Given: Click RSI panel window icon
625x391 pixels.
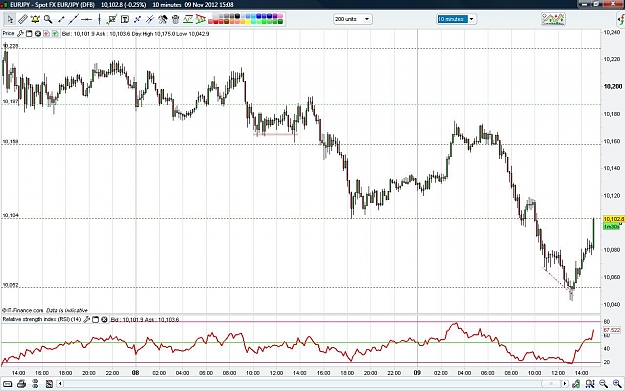Looking at the screenshot, I should (x=95, y=320).
